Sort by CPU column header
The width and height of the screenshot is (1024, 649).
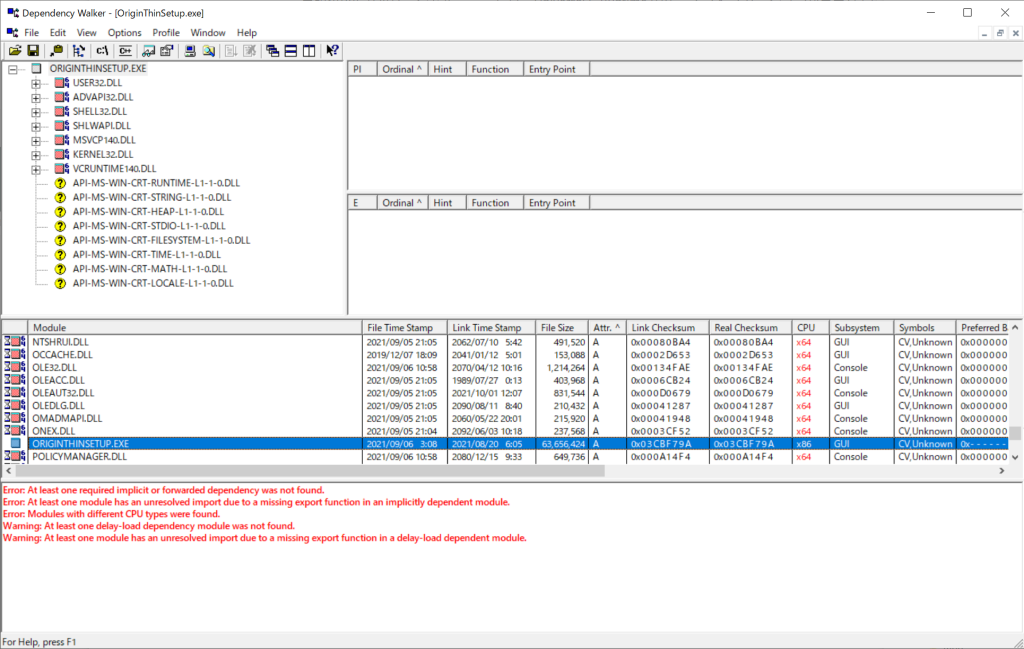810,328
